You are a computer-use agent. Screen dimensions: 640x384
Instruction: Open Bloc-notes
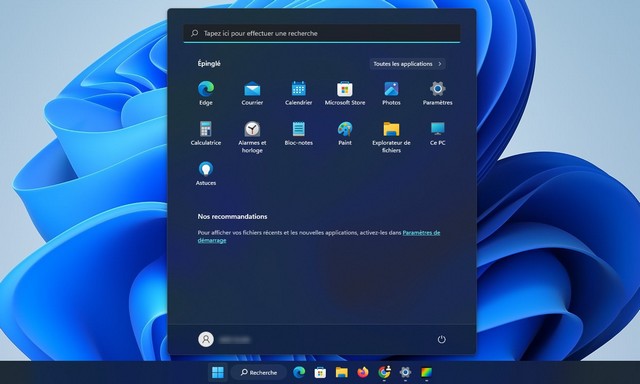pyautogui.click(x=298, y=133)
